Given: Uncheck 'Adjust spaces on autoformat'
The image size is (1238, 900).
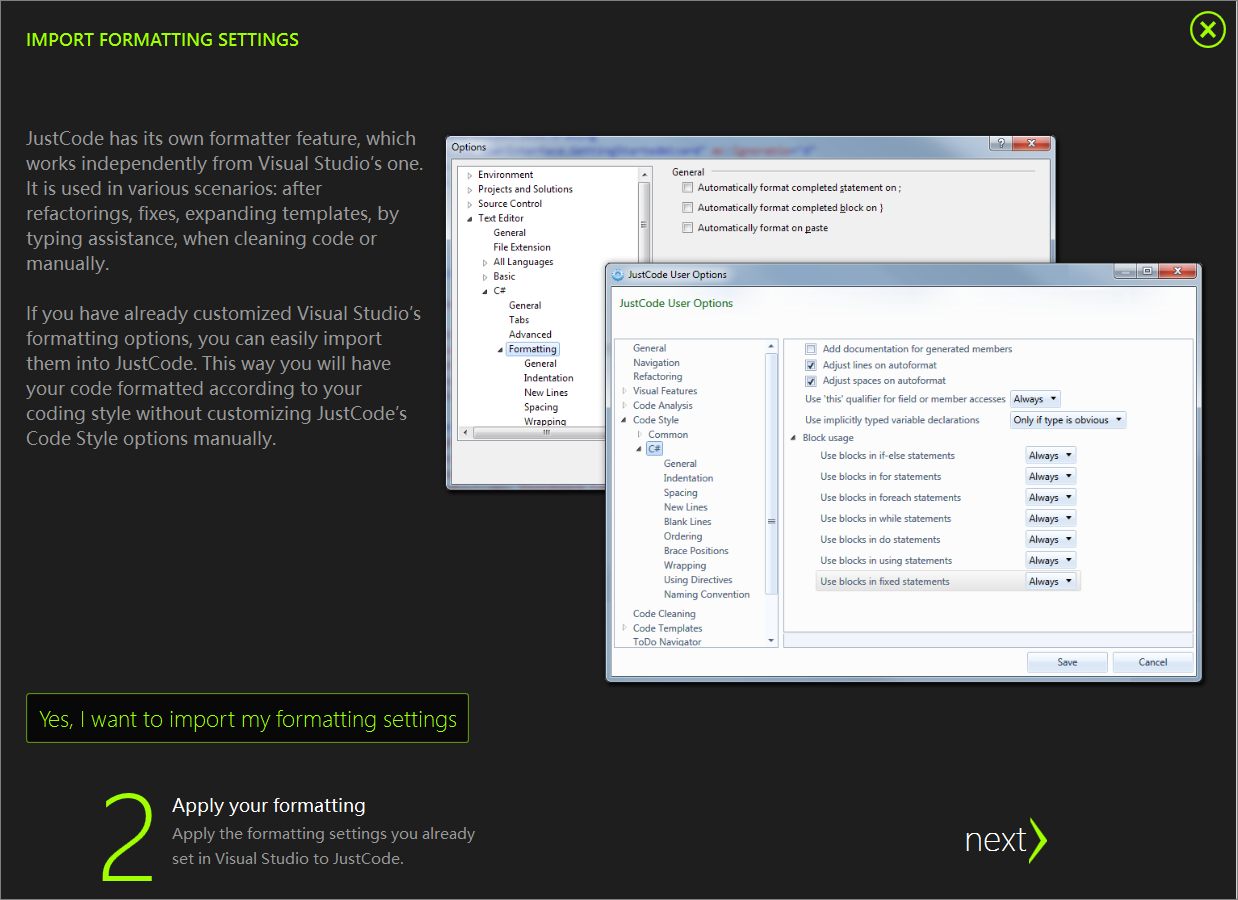Looking at the screenshot, I should (811, 381).
